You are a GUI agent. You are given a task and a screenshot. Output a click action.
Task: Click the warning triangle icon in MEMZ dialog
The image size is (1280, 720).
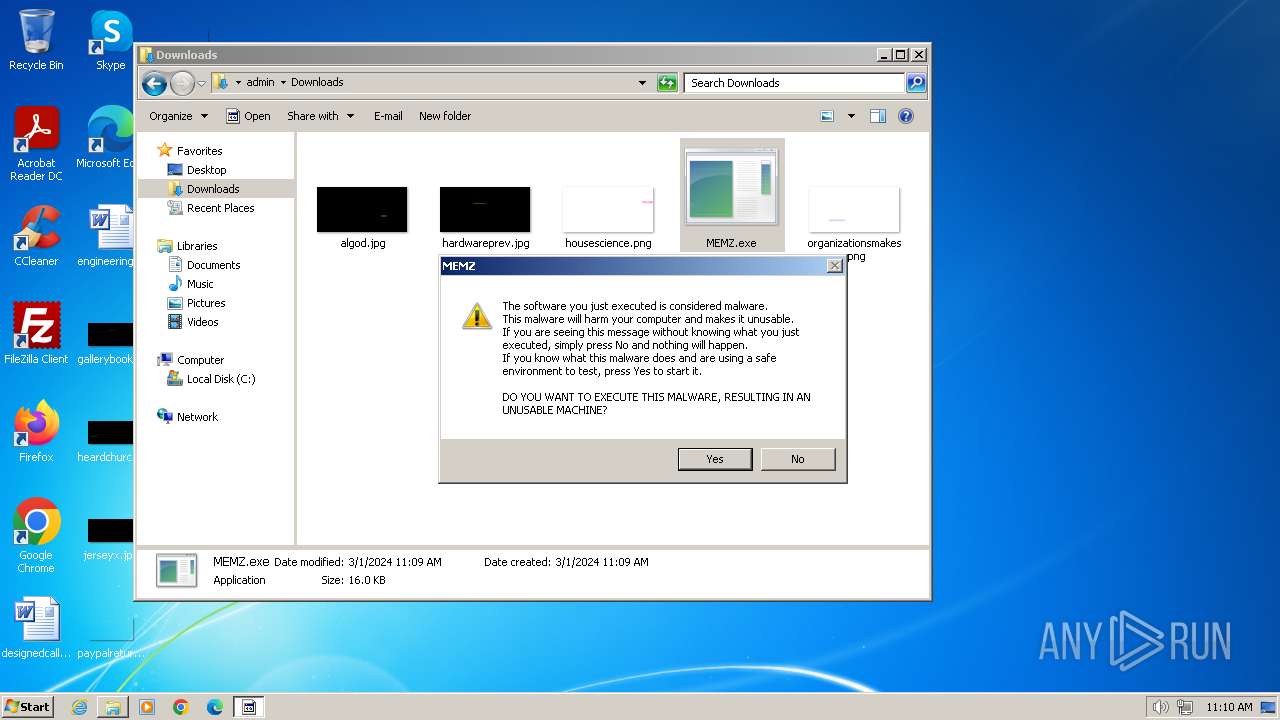(475, 316)
